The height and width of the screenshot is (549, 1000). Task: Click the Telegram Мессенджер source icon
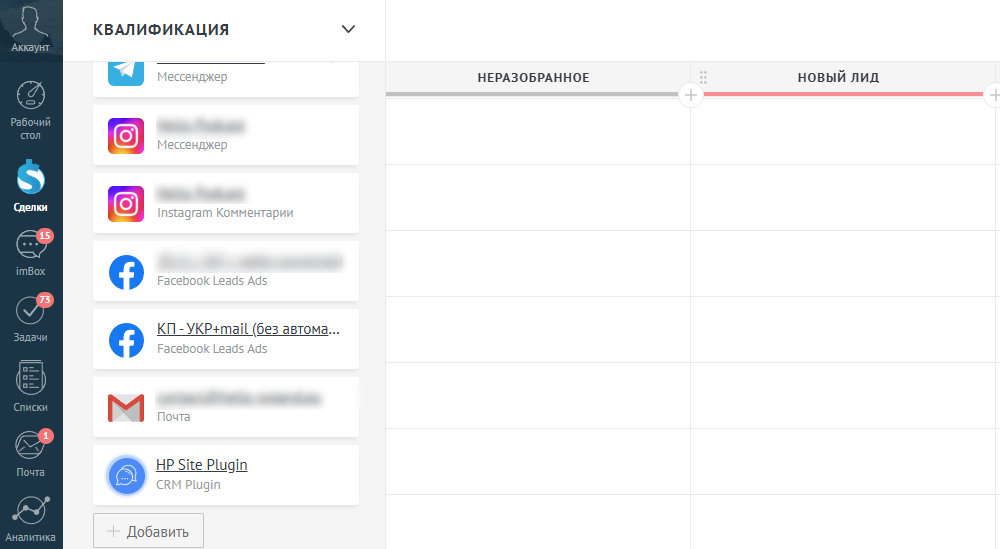[x=126, y=72]
